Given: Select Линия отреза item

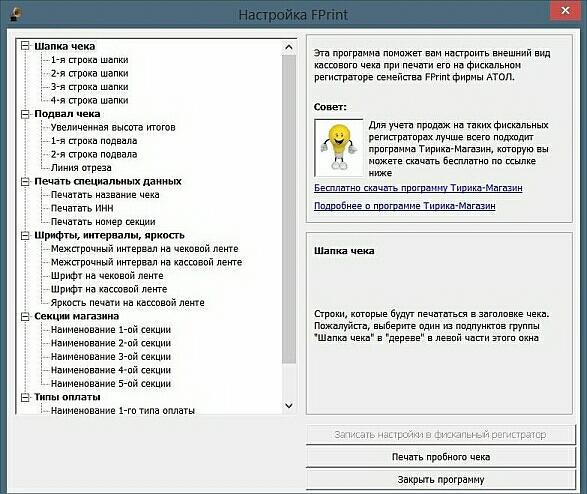Looking at the screenshot, I should [x=81, y=168].
